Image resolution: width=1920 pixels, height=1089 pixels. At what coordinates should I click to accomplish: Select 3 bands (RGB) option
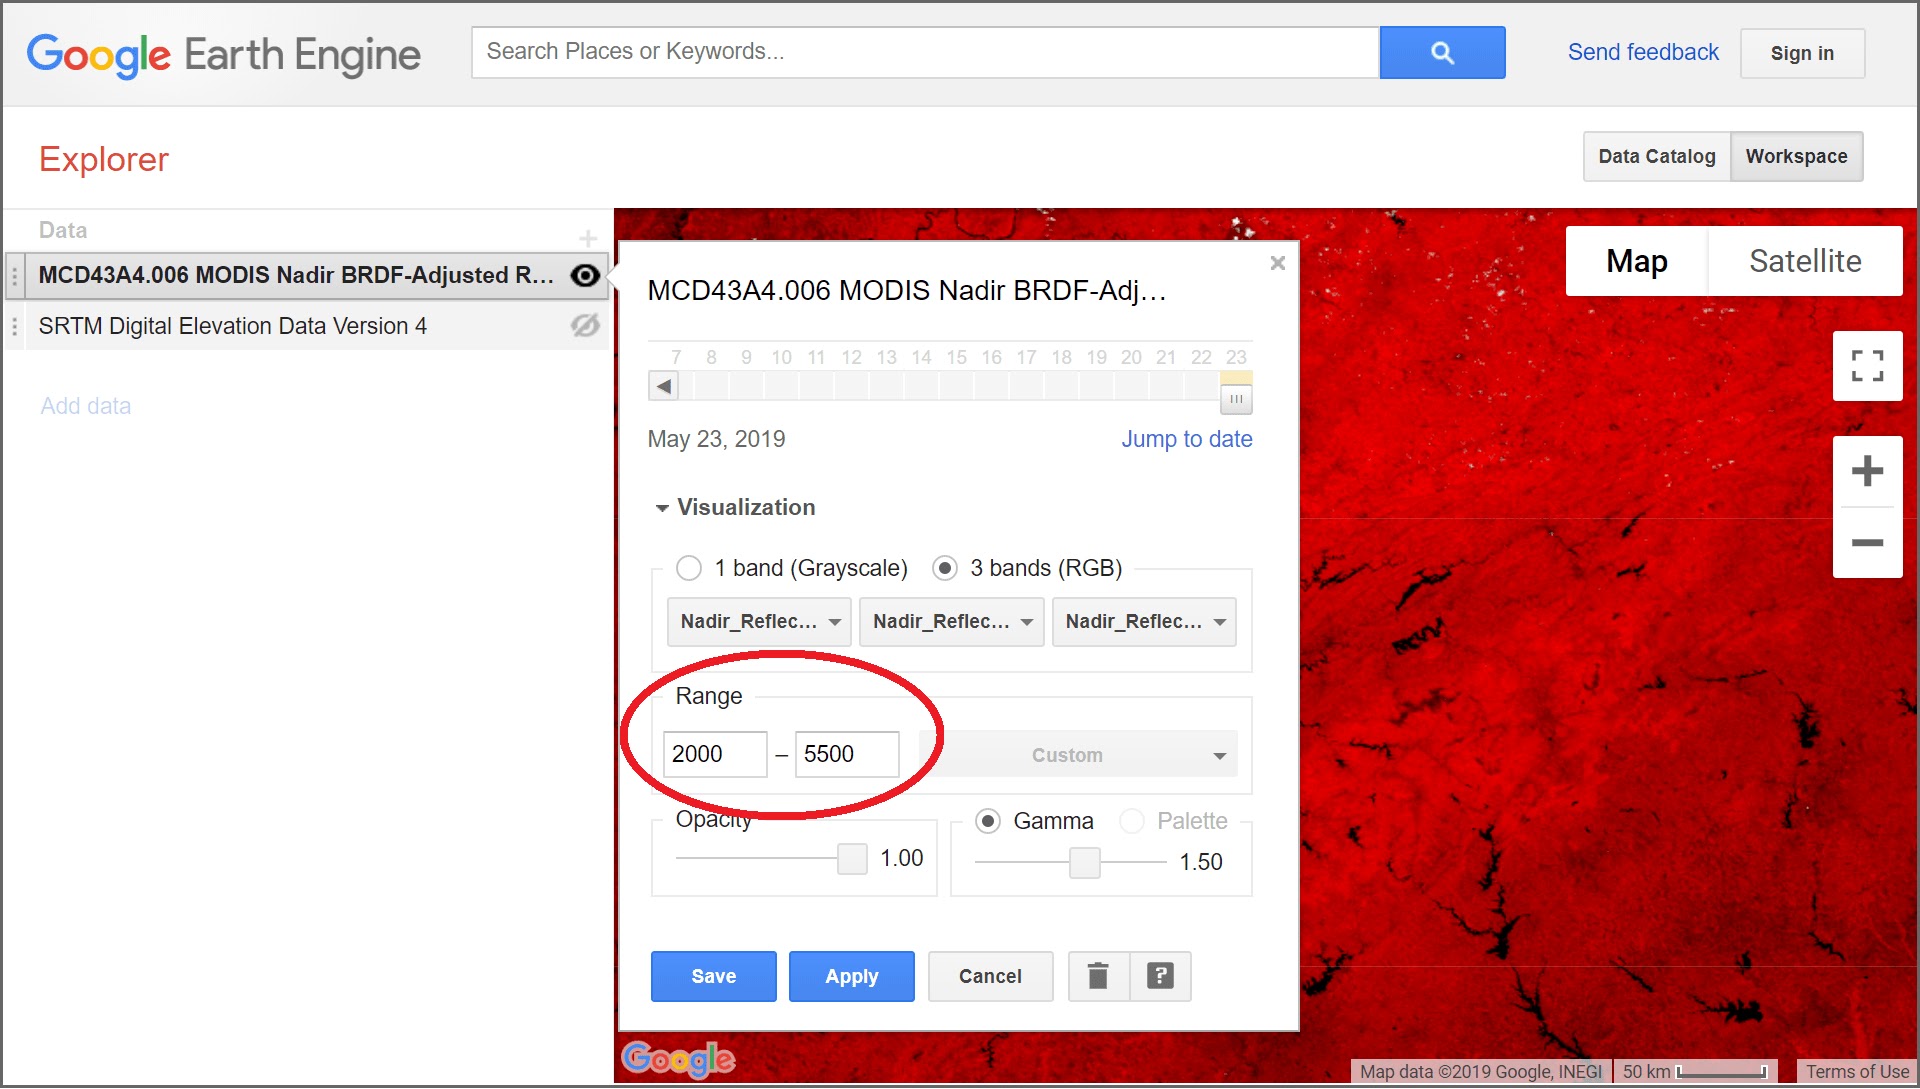click(945, 569)
